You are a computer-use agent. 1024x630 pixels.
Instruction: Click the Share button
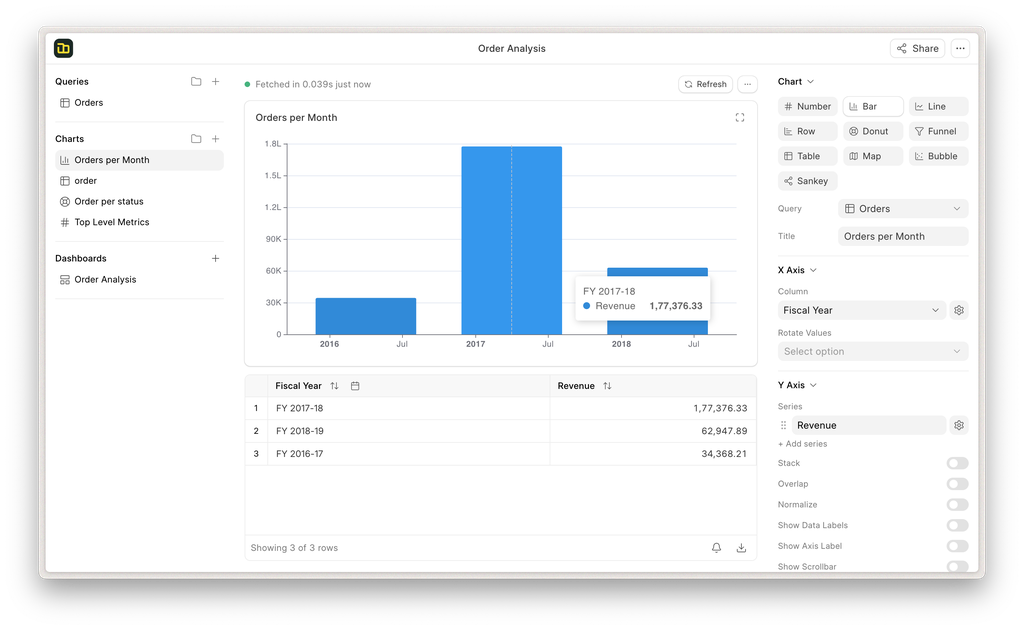917,48
